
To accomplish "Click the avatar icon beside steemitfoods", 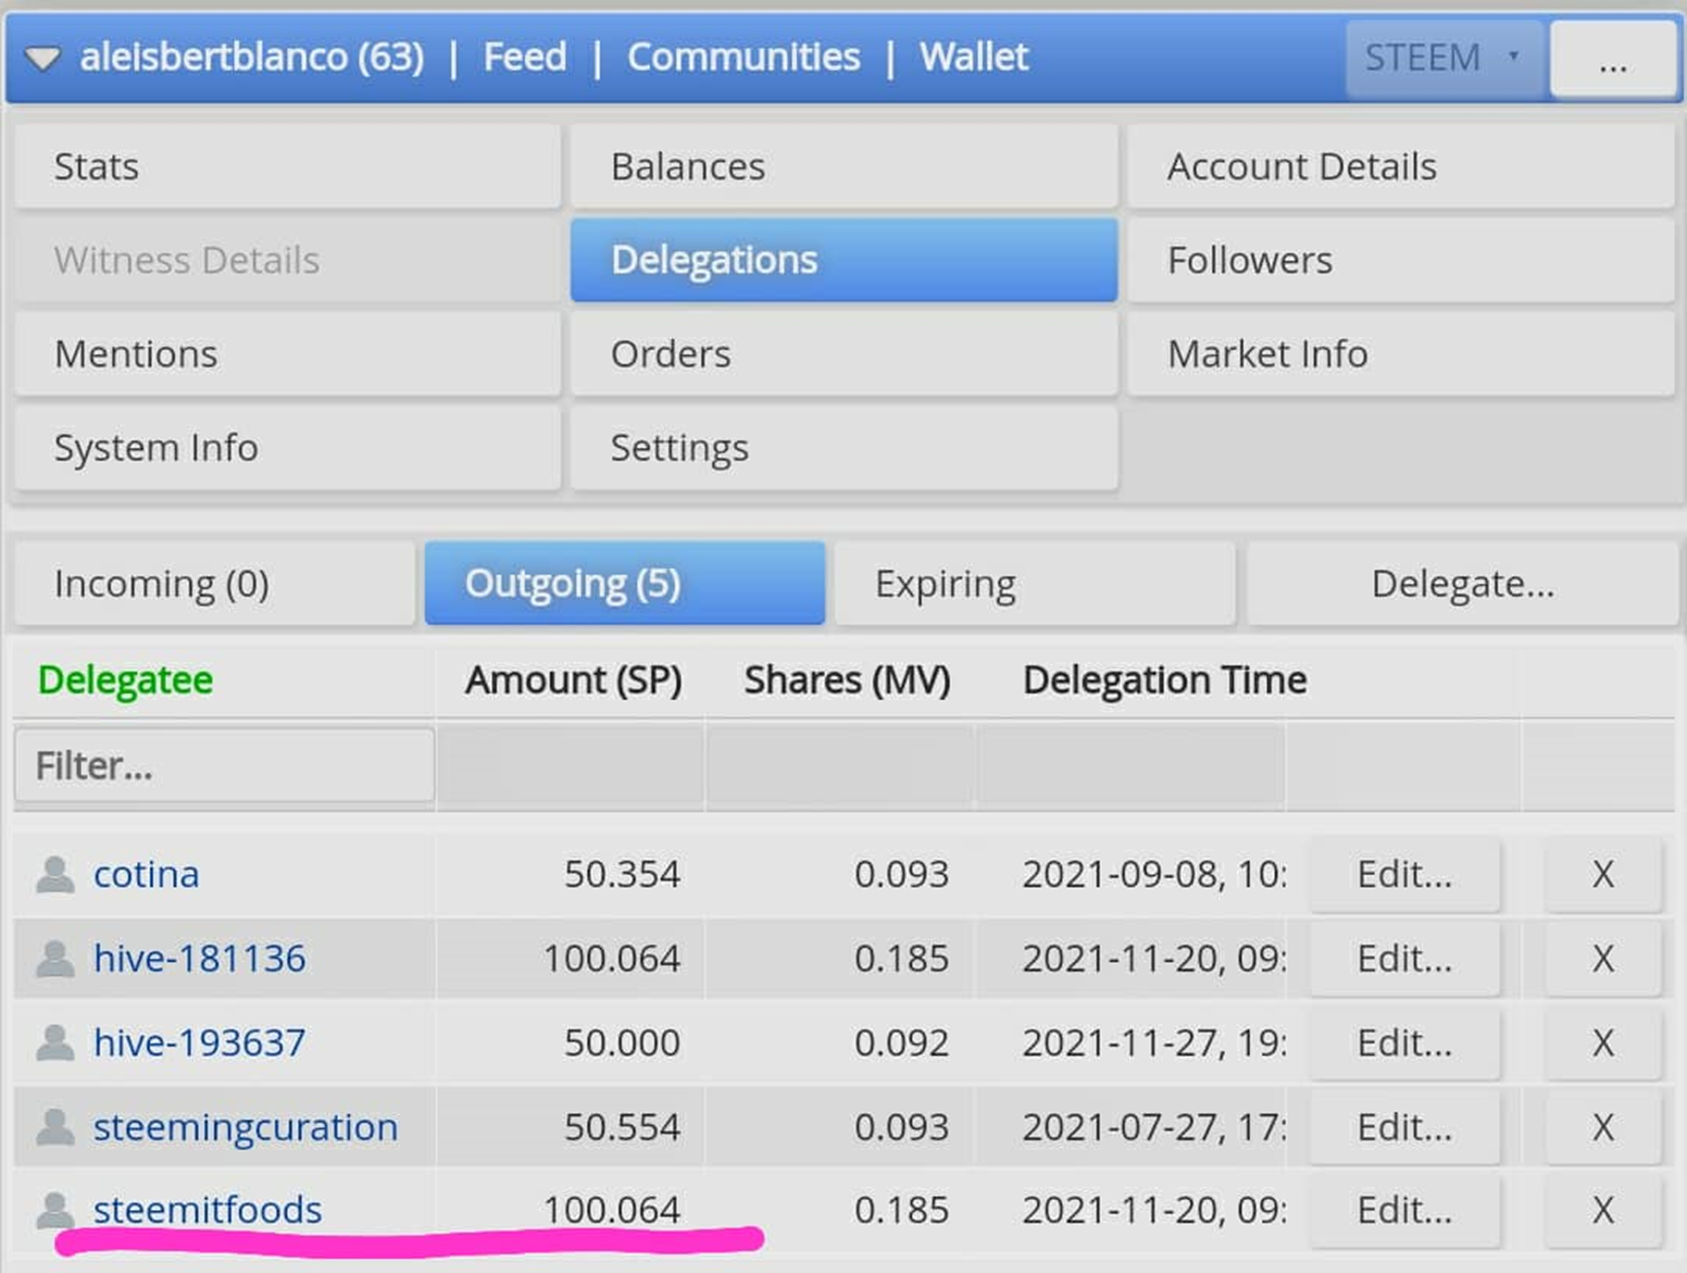I will [x=55, y=1210].
